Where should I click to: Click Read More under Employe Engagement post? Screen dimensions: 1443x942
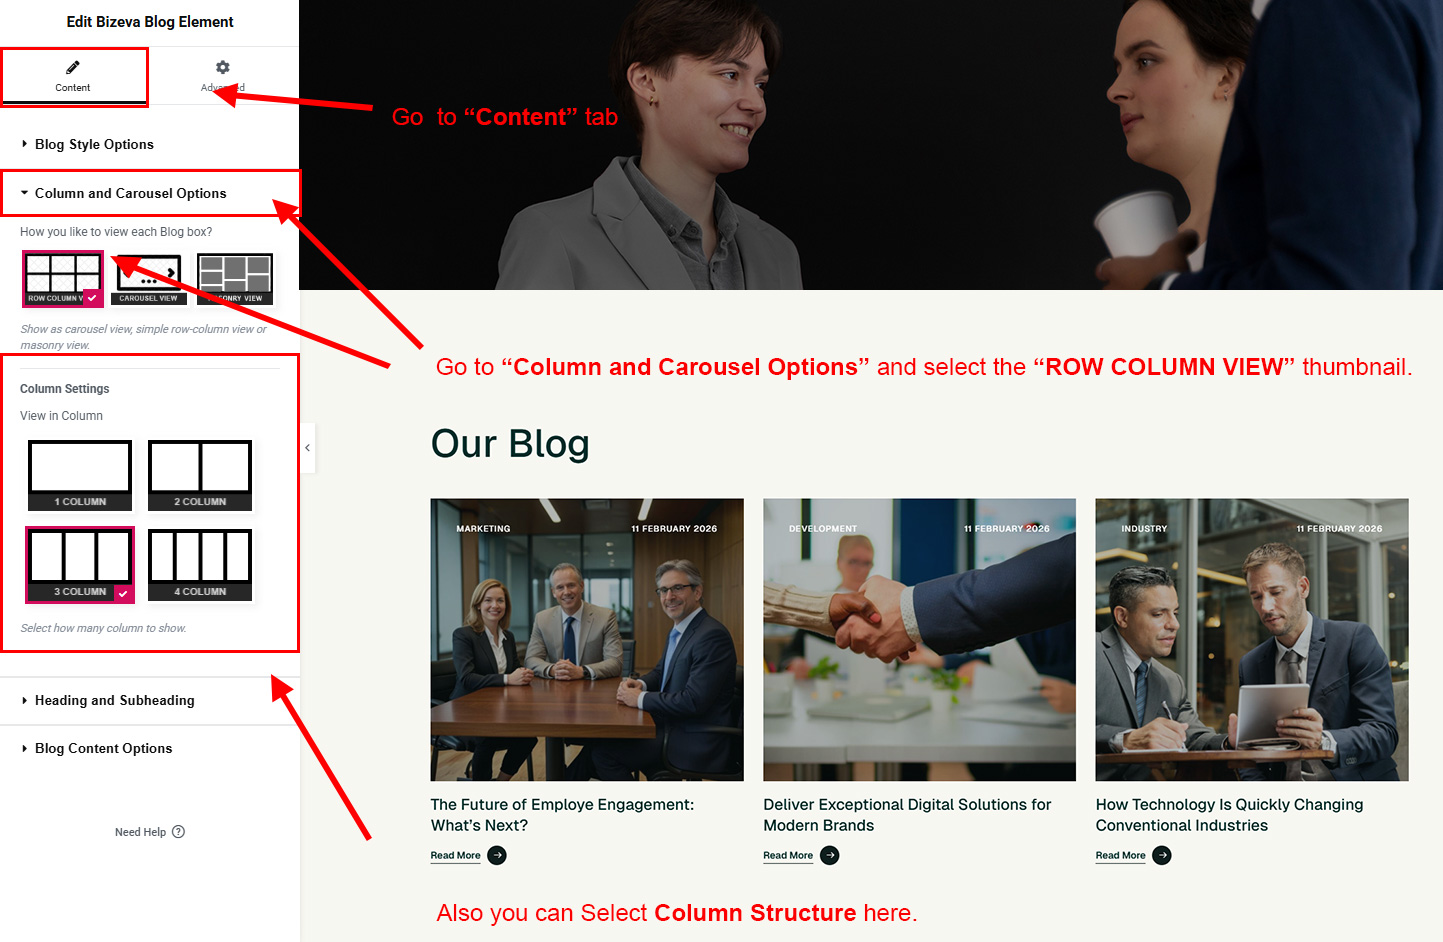[x=455, y=855]
